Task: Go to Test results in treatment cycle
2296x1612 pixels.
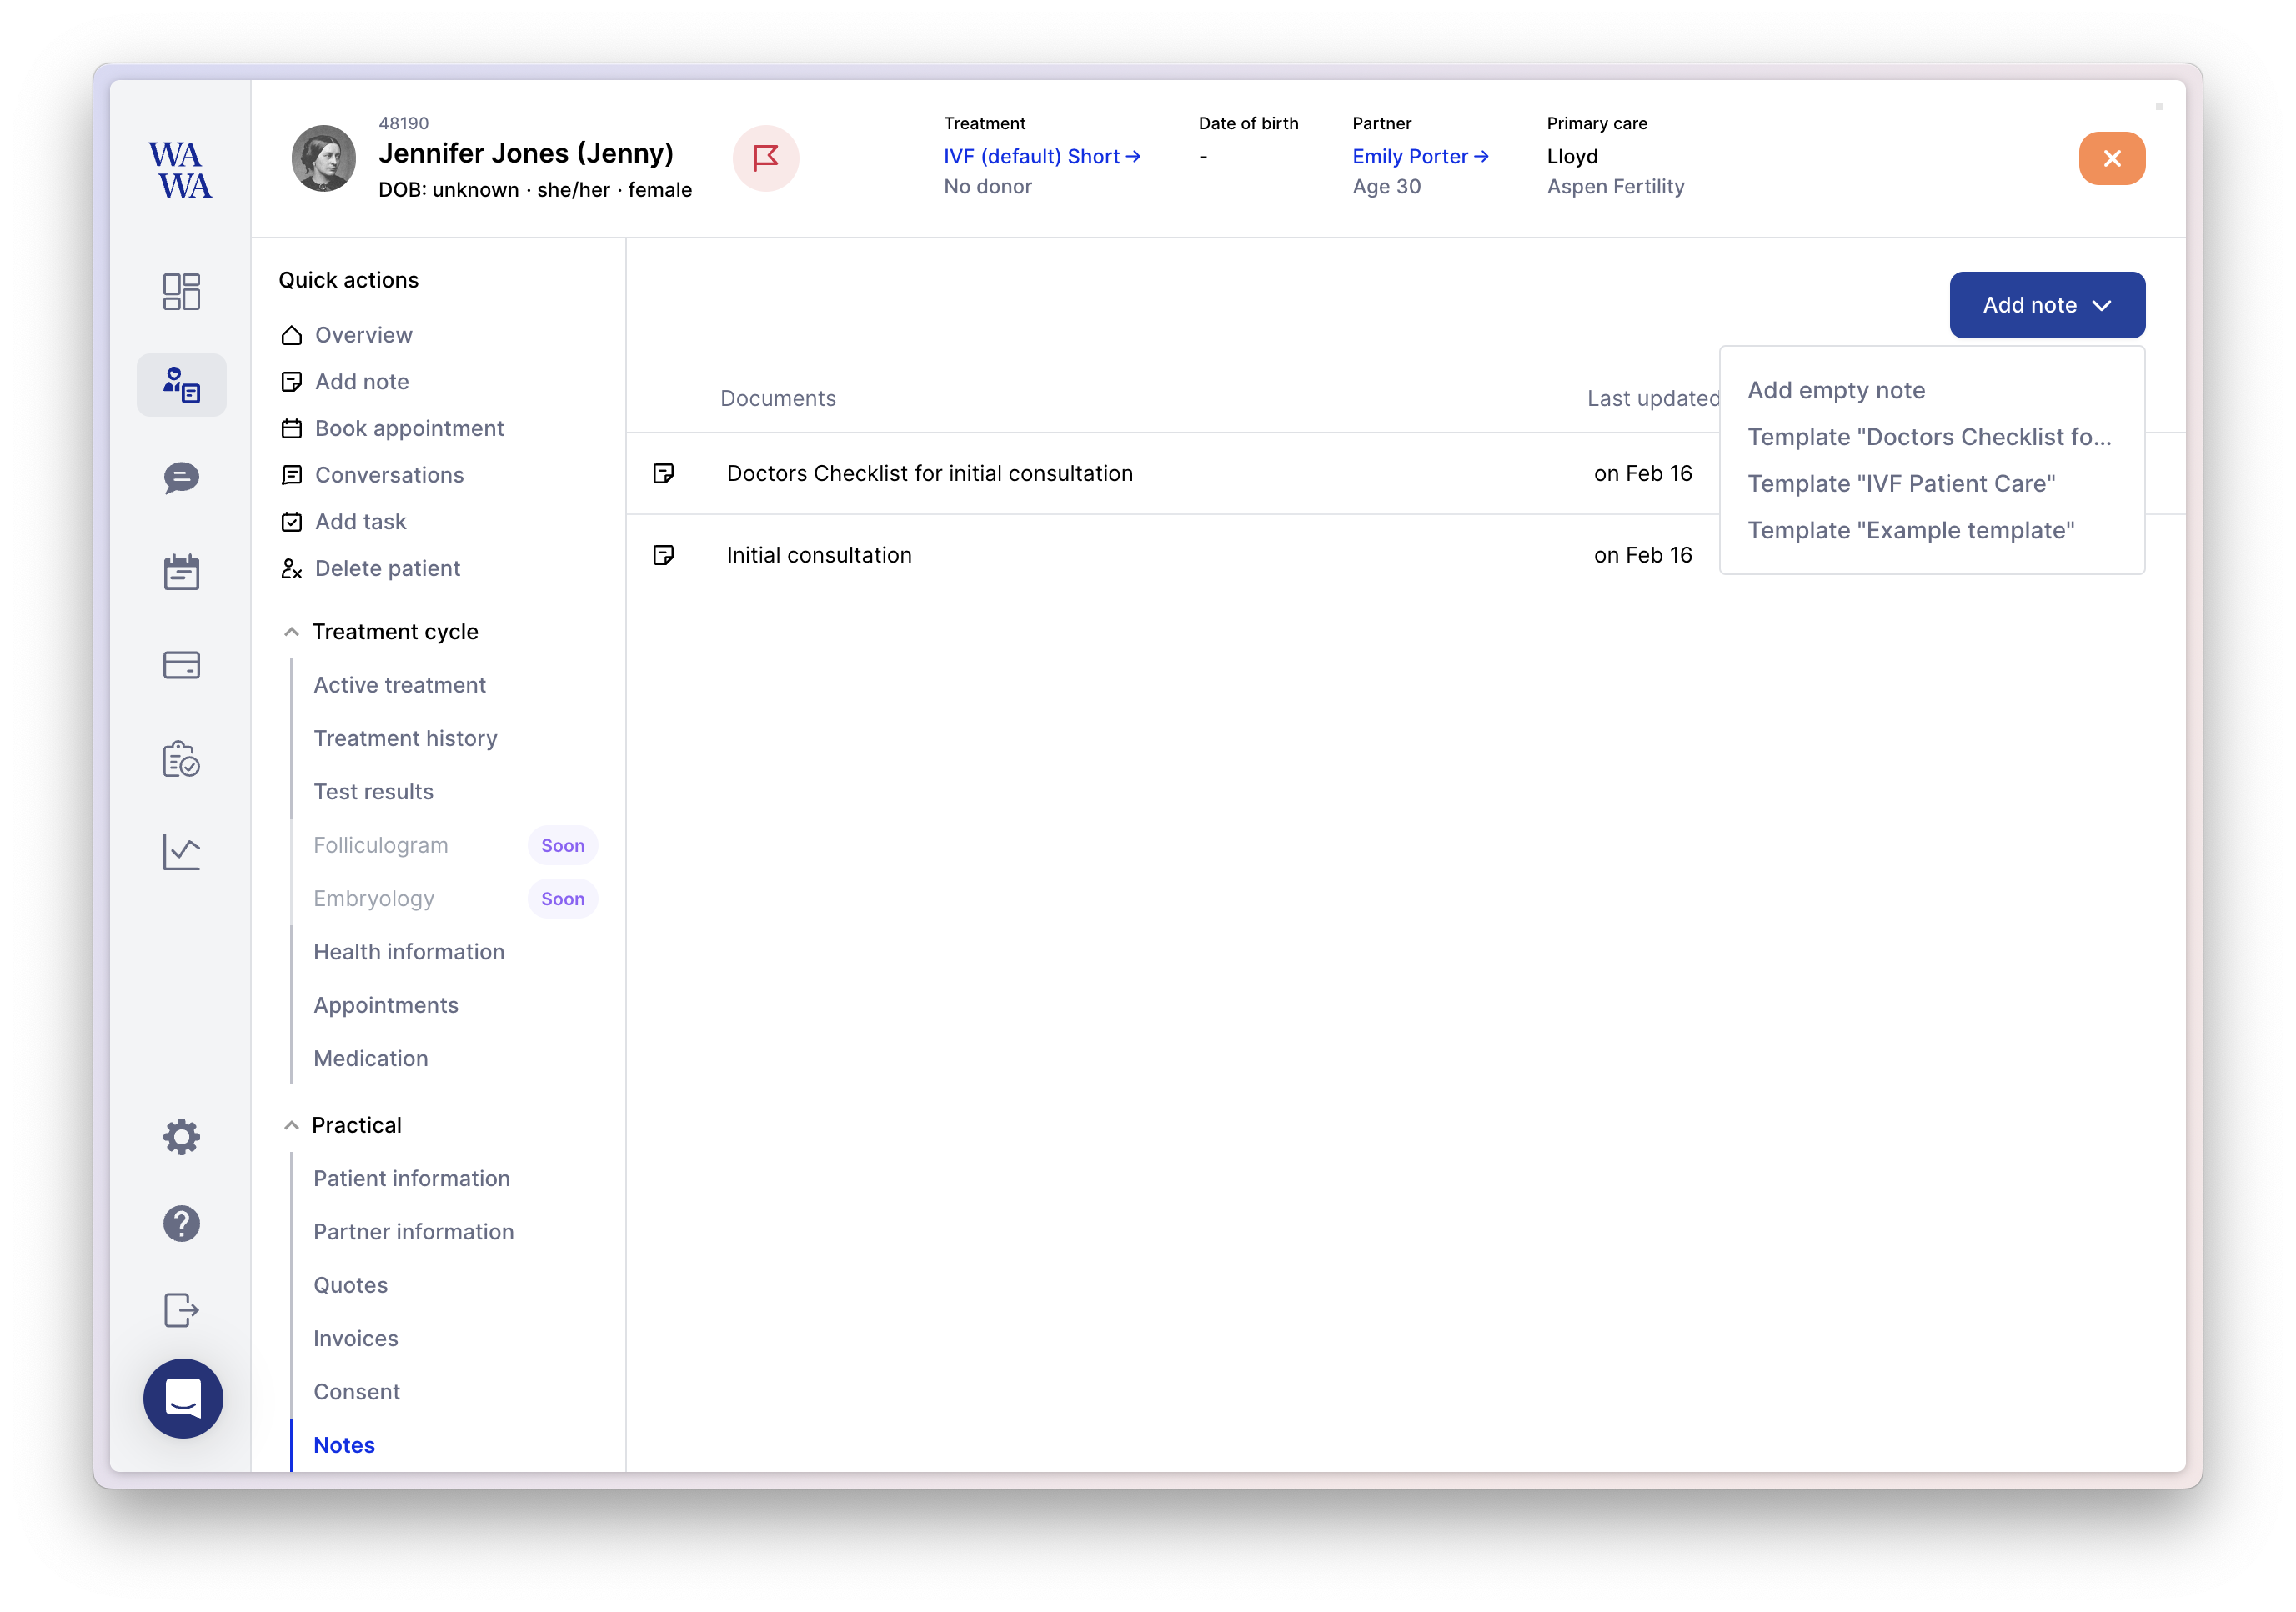Action: click(373, 792)
